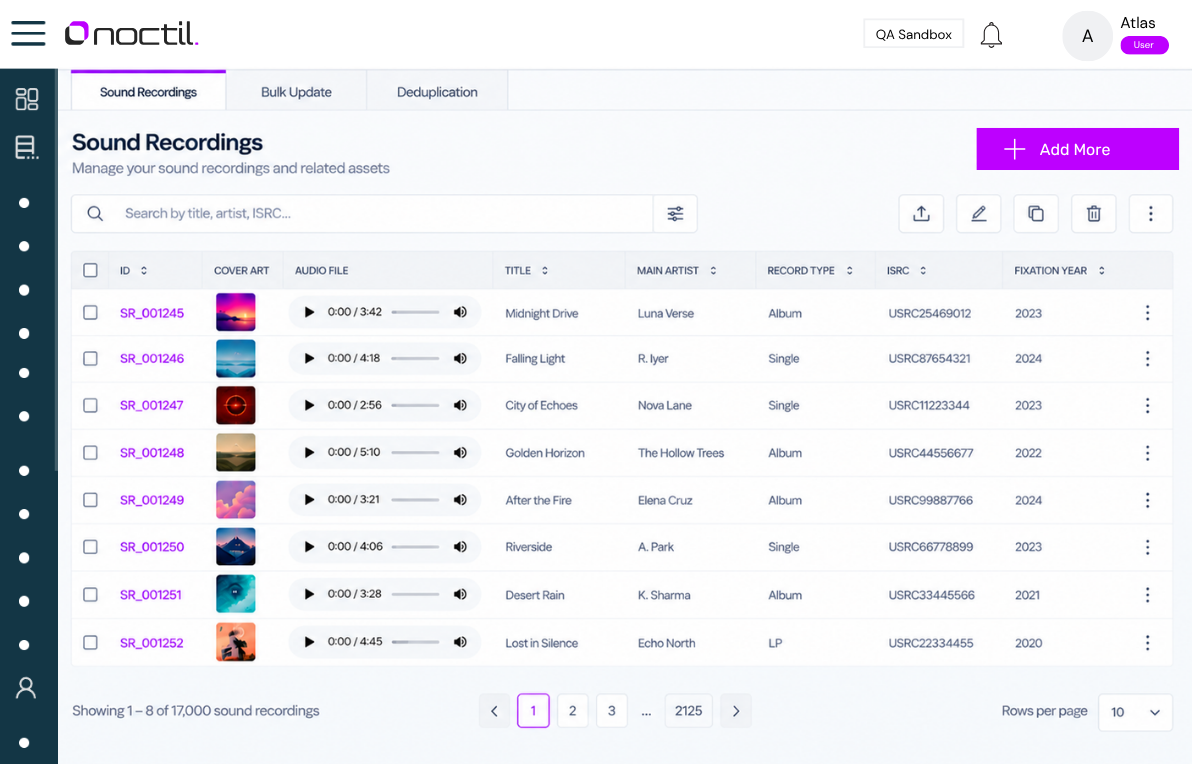
Task: Open row actions menu for SR_001245
Action: pyautogui.click(x=1147, y=312)
